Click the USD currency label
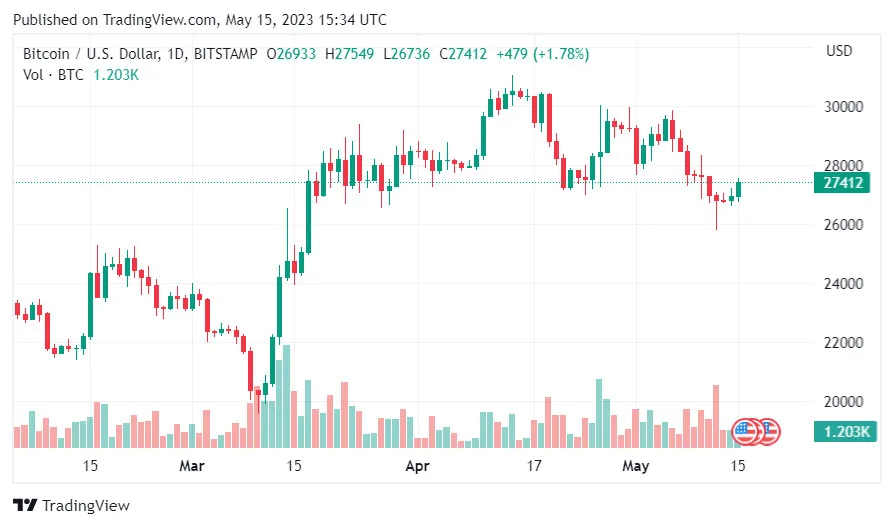Viewport: 894px width, 527px height. (838, 51)
